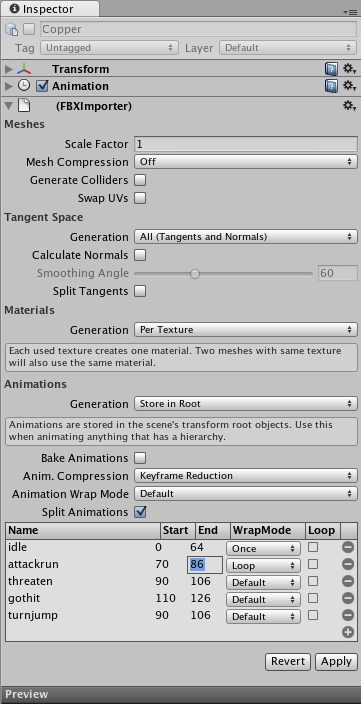Screen dimensions: 361x704
Task: Click the Scale Factor input field
Action: point(246,144)
